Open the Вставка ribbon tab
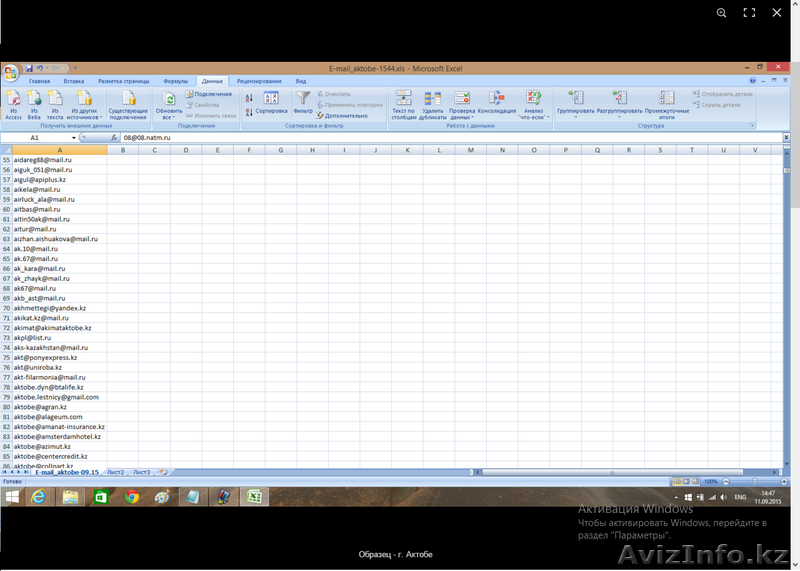 (x=73, y=80)
